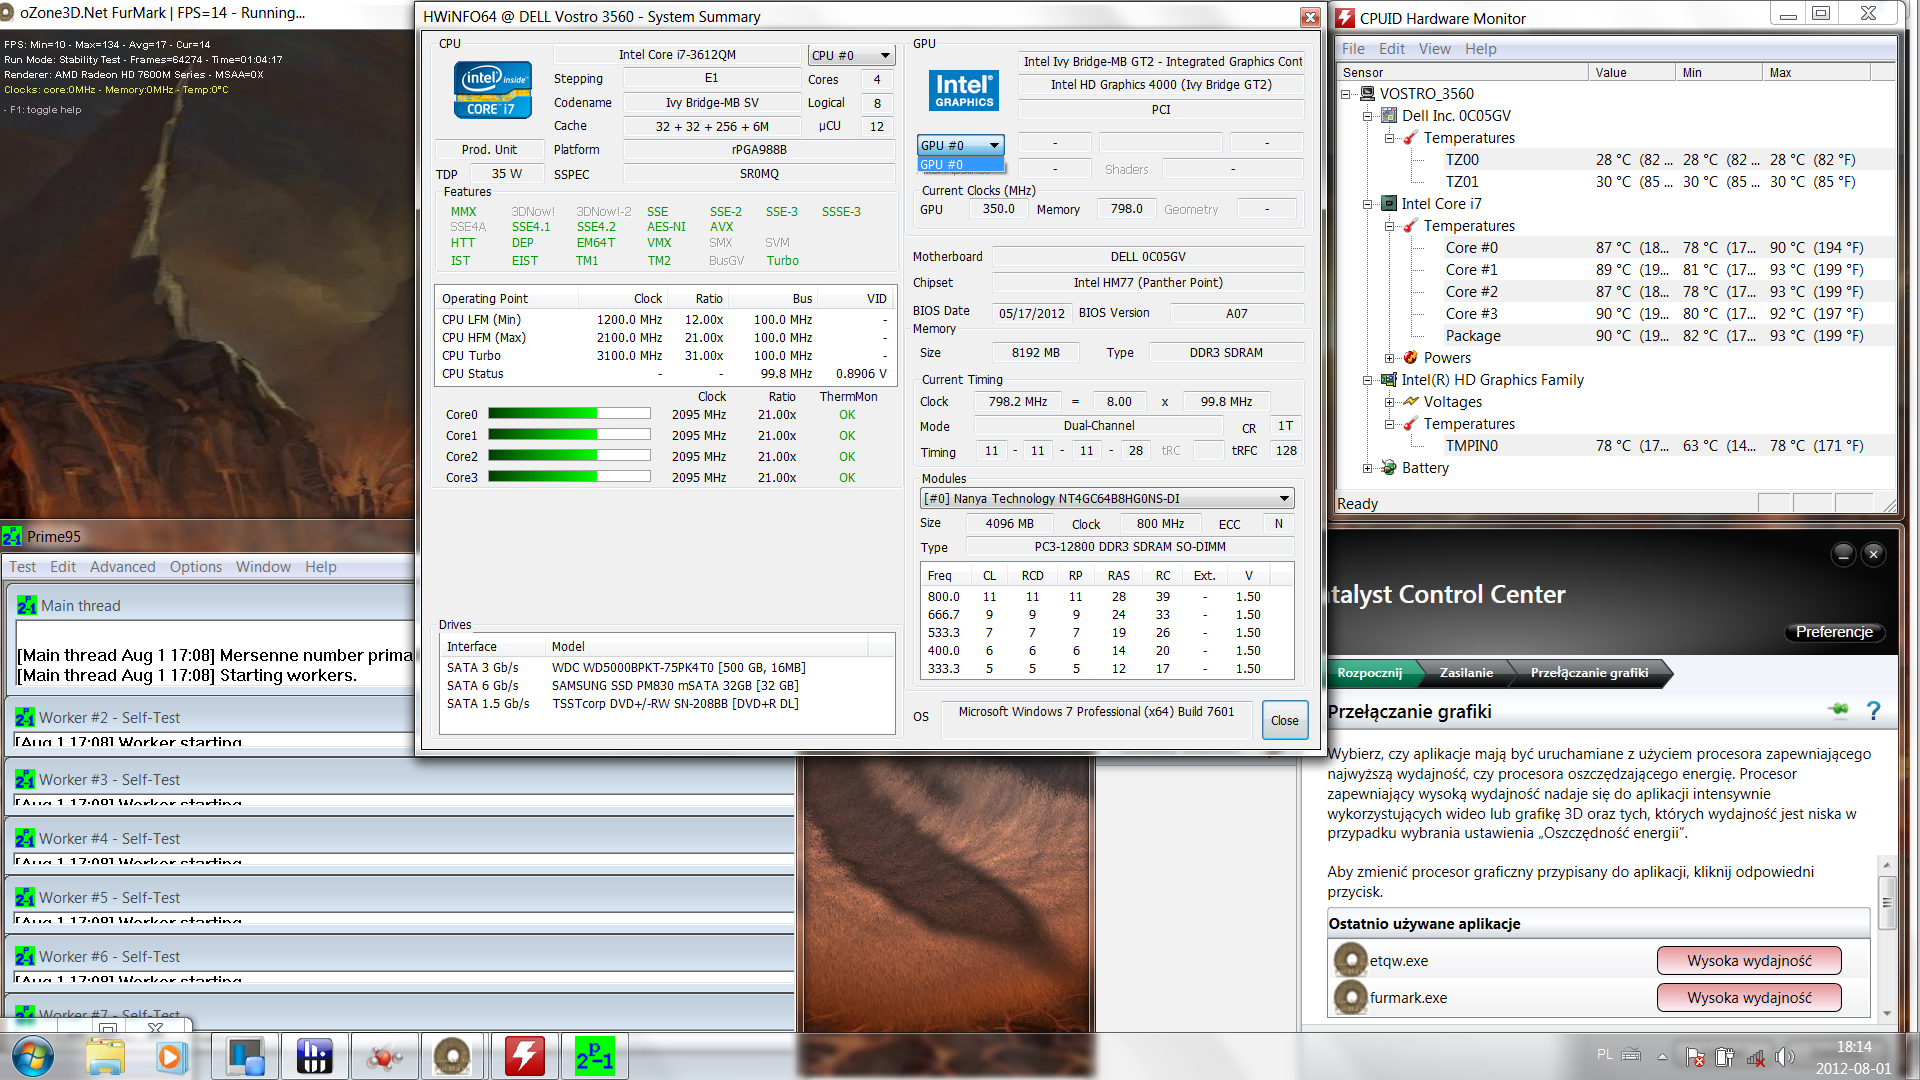Click the PL language indicator in tray

pos(1604,1054)
